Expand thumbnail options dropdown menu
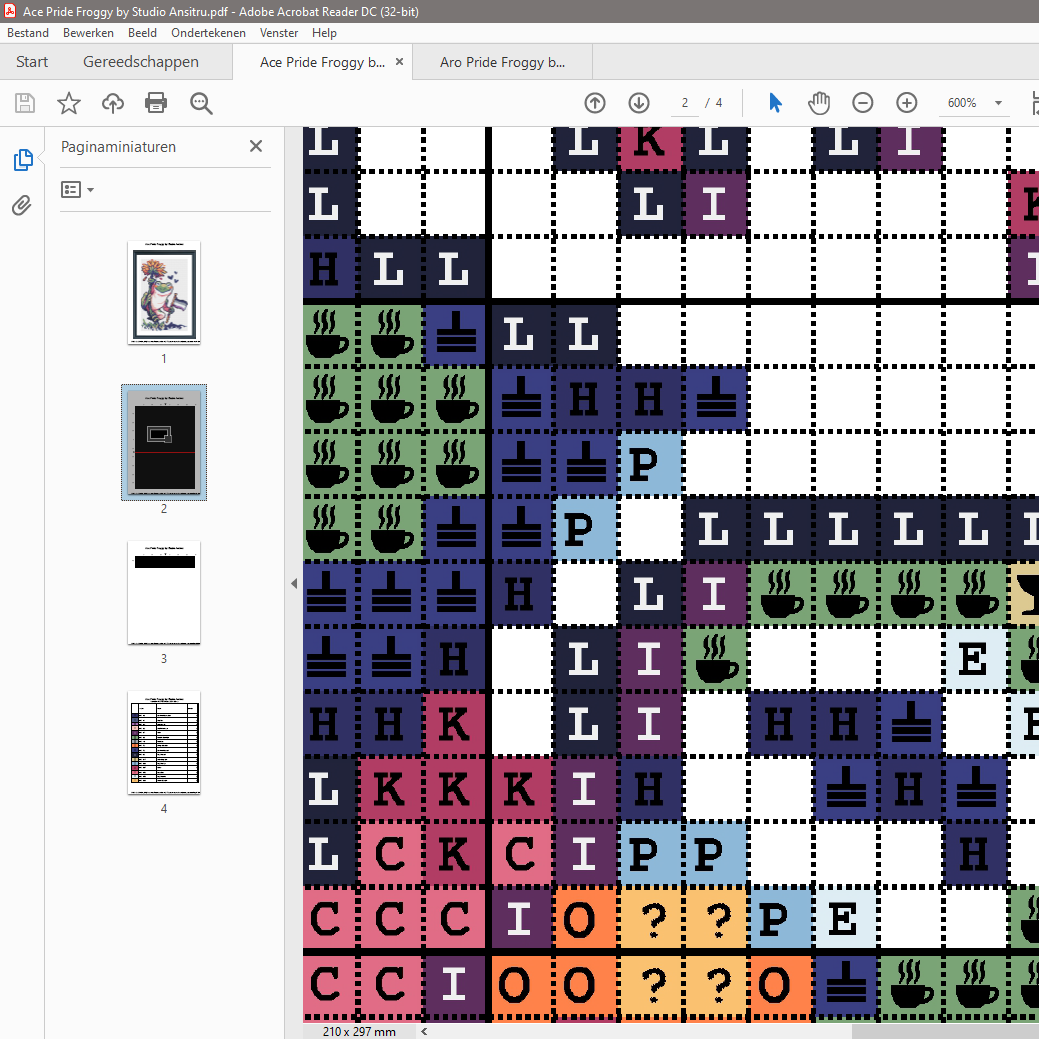 78,190
